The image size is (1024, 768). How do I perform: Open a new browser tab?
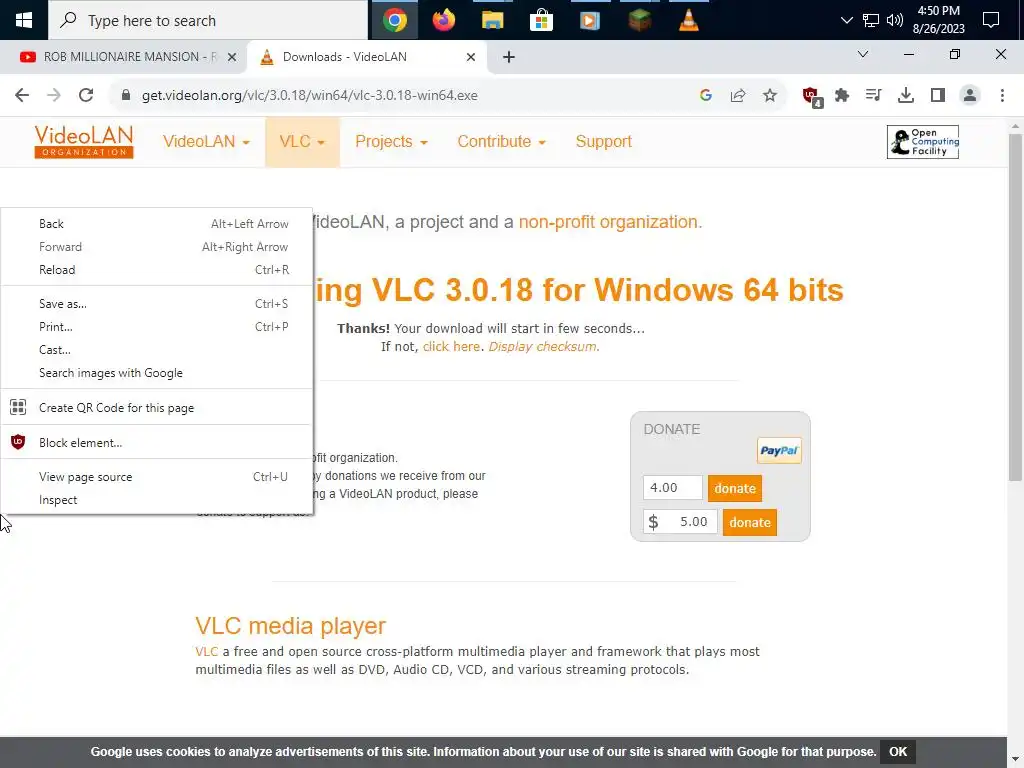click(x=509, y=57)
